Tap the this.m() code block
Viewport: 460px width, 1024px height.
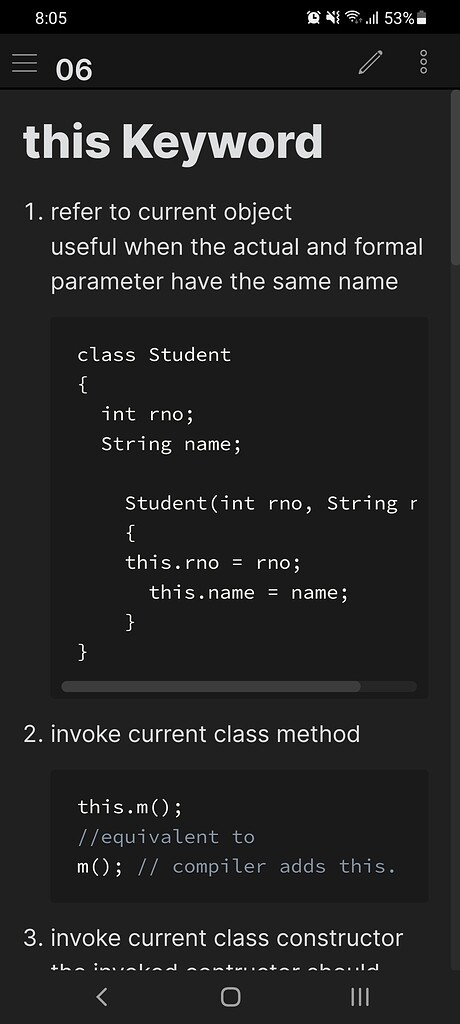pos(239,836)
